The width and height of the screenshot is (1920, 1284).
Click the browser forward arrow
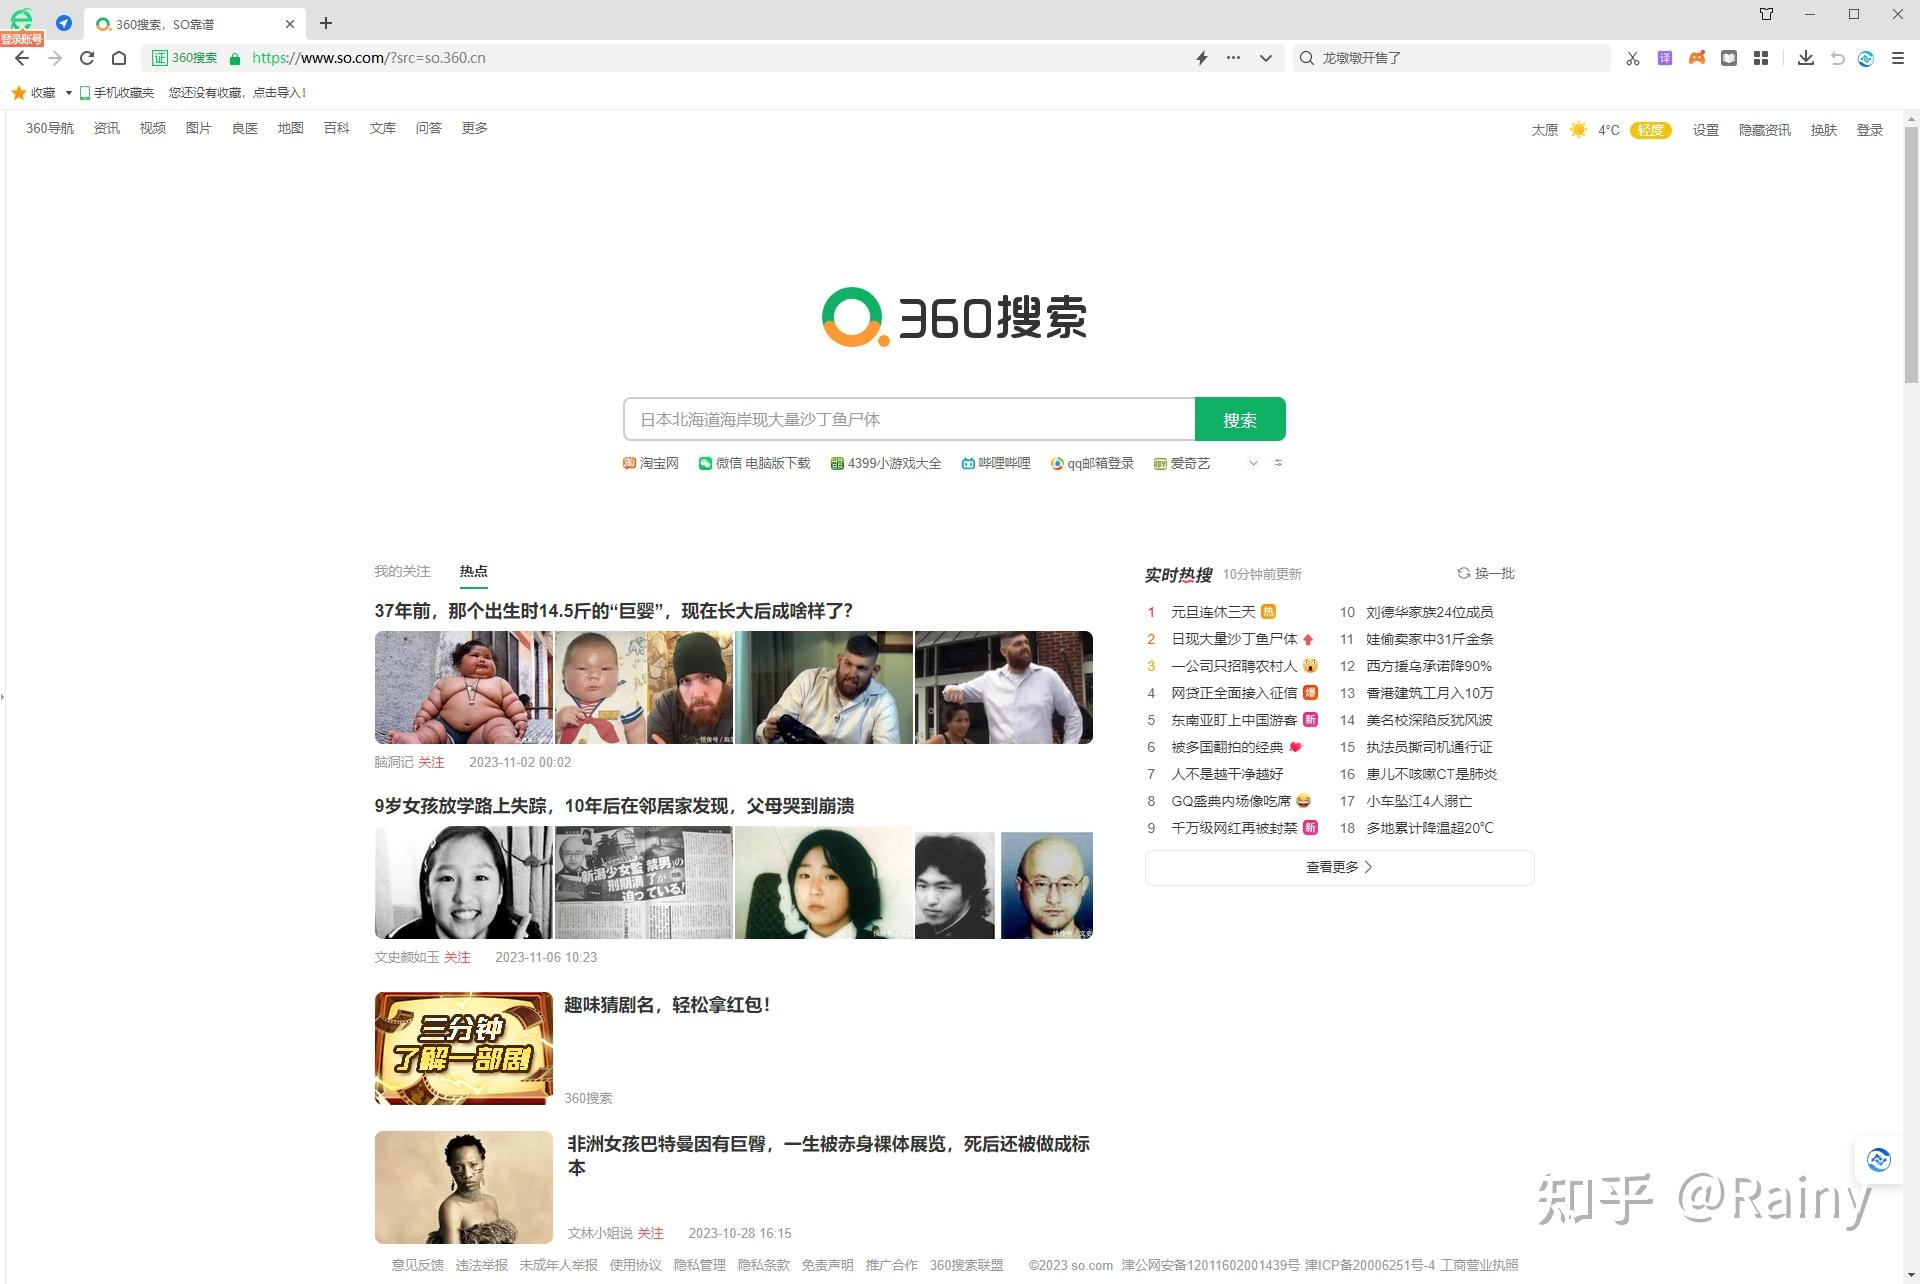click(55, 58)
